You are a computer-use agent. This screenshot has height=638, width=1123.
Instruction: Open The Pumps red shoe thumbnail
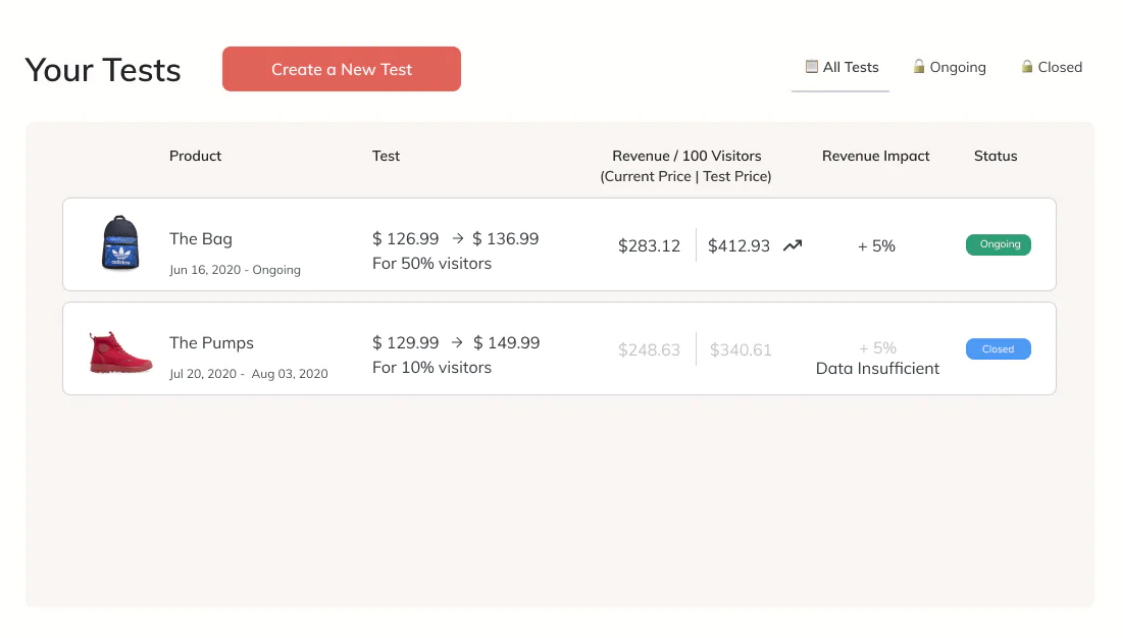(120, 352)
